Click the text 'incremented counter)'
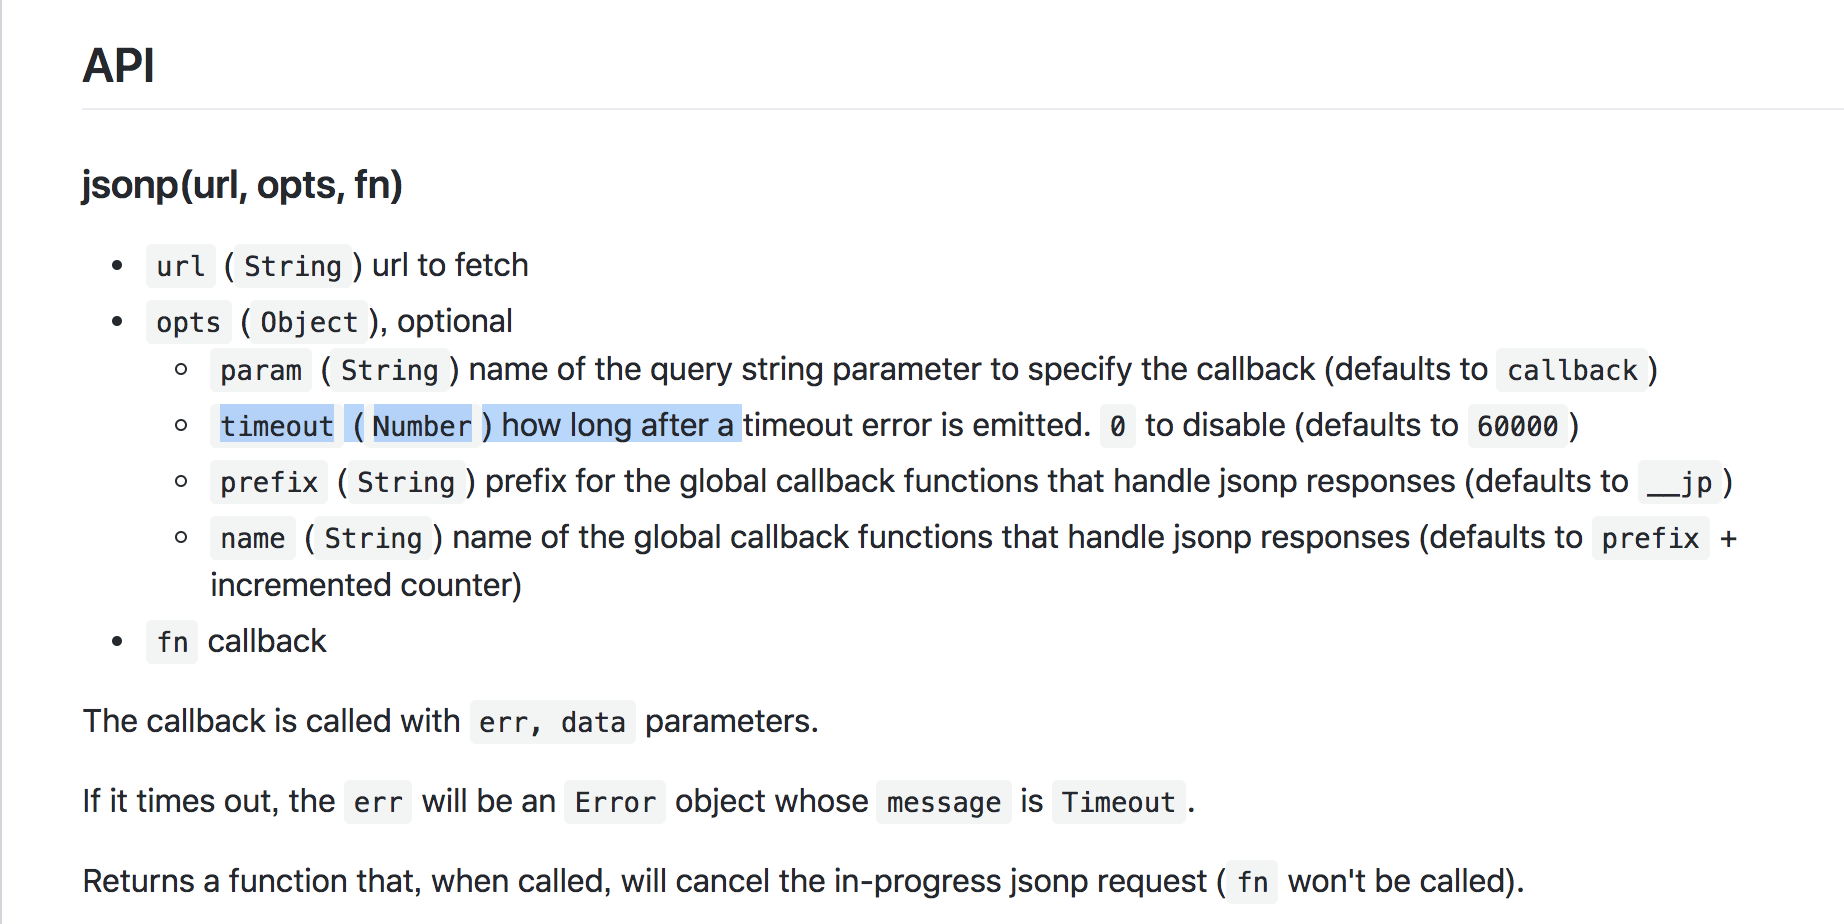Viewport: 1844px width, 924px height. click(366, 585)
